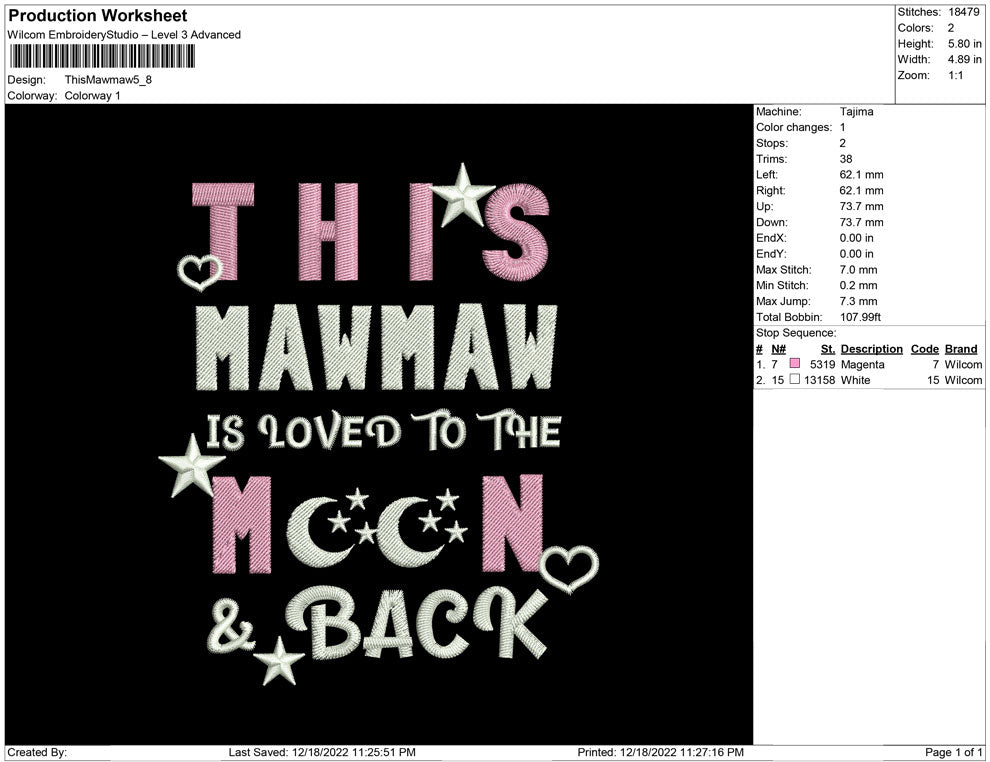Select the Total Bobbin value 107.99ft
The image size is (990, 762).
coord(860,317)
